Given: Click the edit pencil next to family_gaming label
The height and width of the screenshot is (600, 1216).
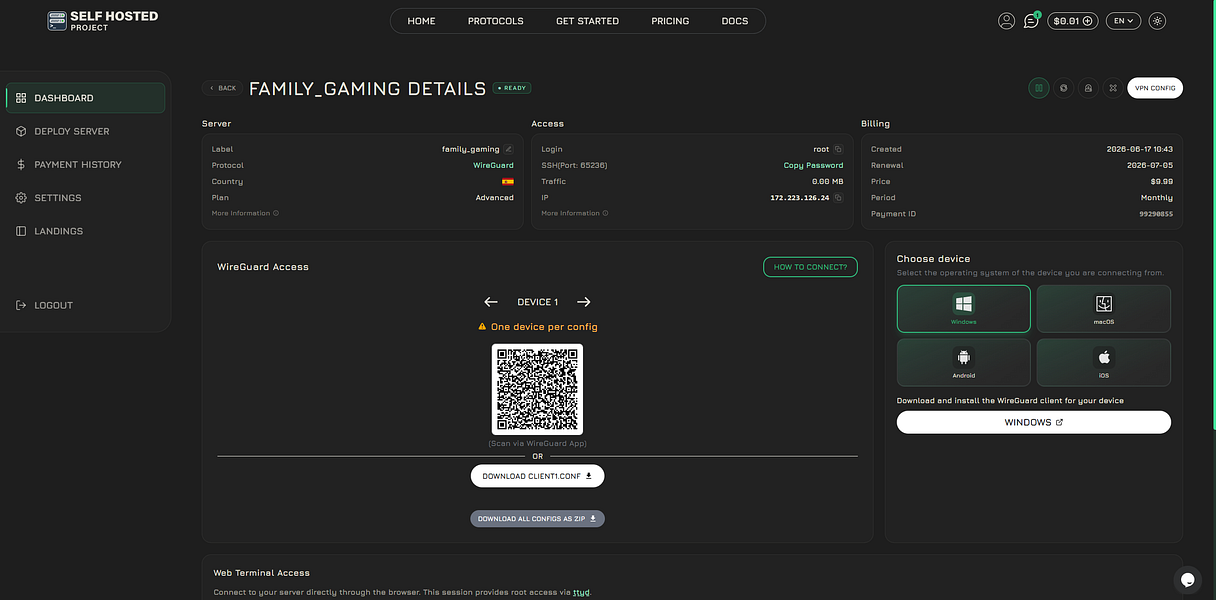Looking at the screenshot, I should 508,149.
